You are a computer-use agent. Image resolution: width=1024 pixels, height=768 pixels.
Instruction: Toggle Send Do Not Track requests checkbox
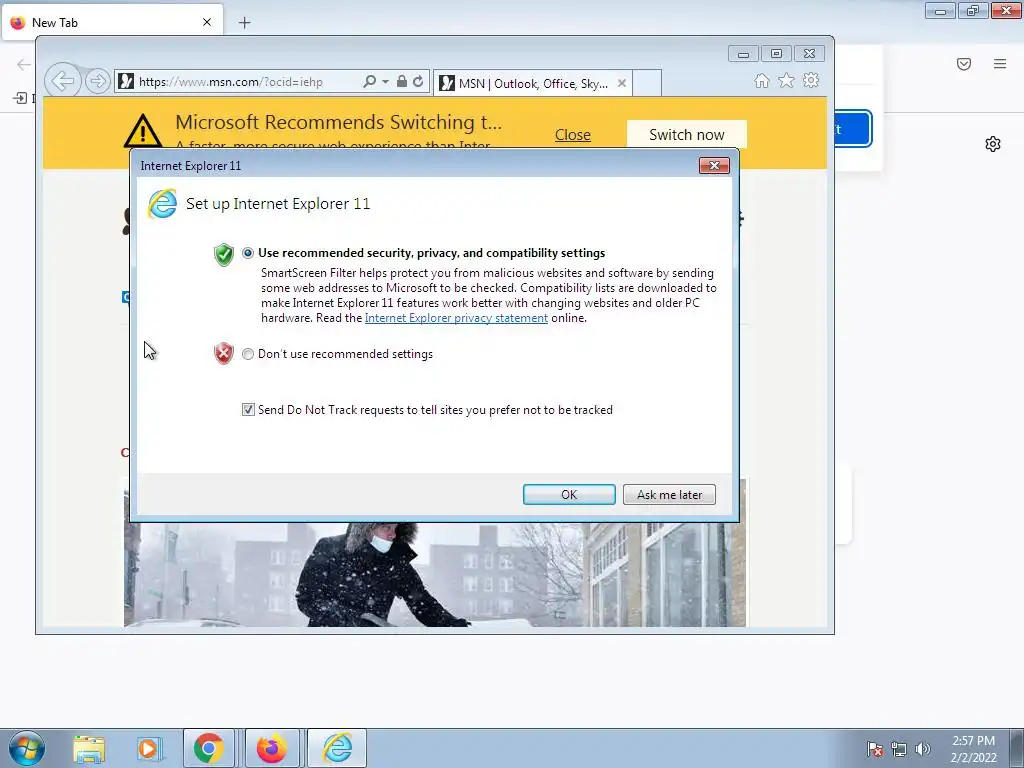pos(248,409)
